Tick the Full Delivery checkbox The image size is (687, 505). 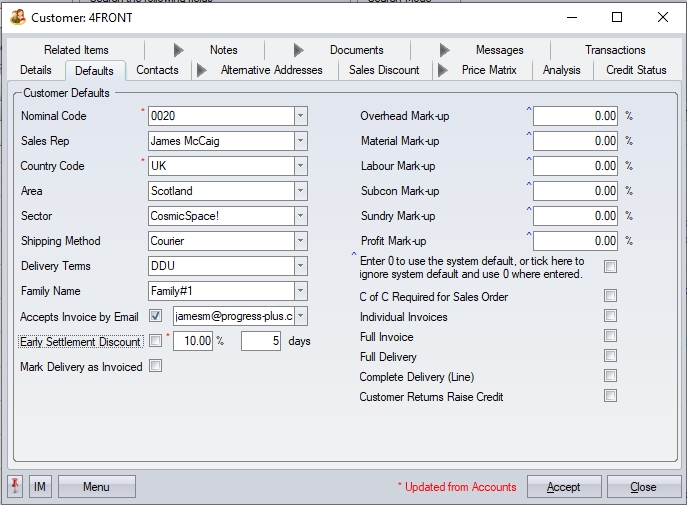610,356
